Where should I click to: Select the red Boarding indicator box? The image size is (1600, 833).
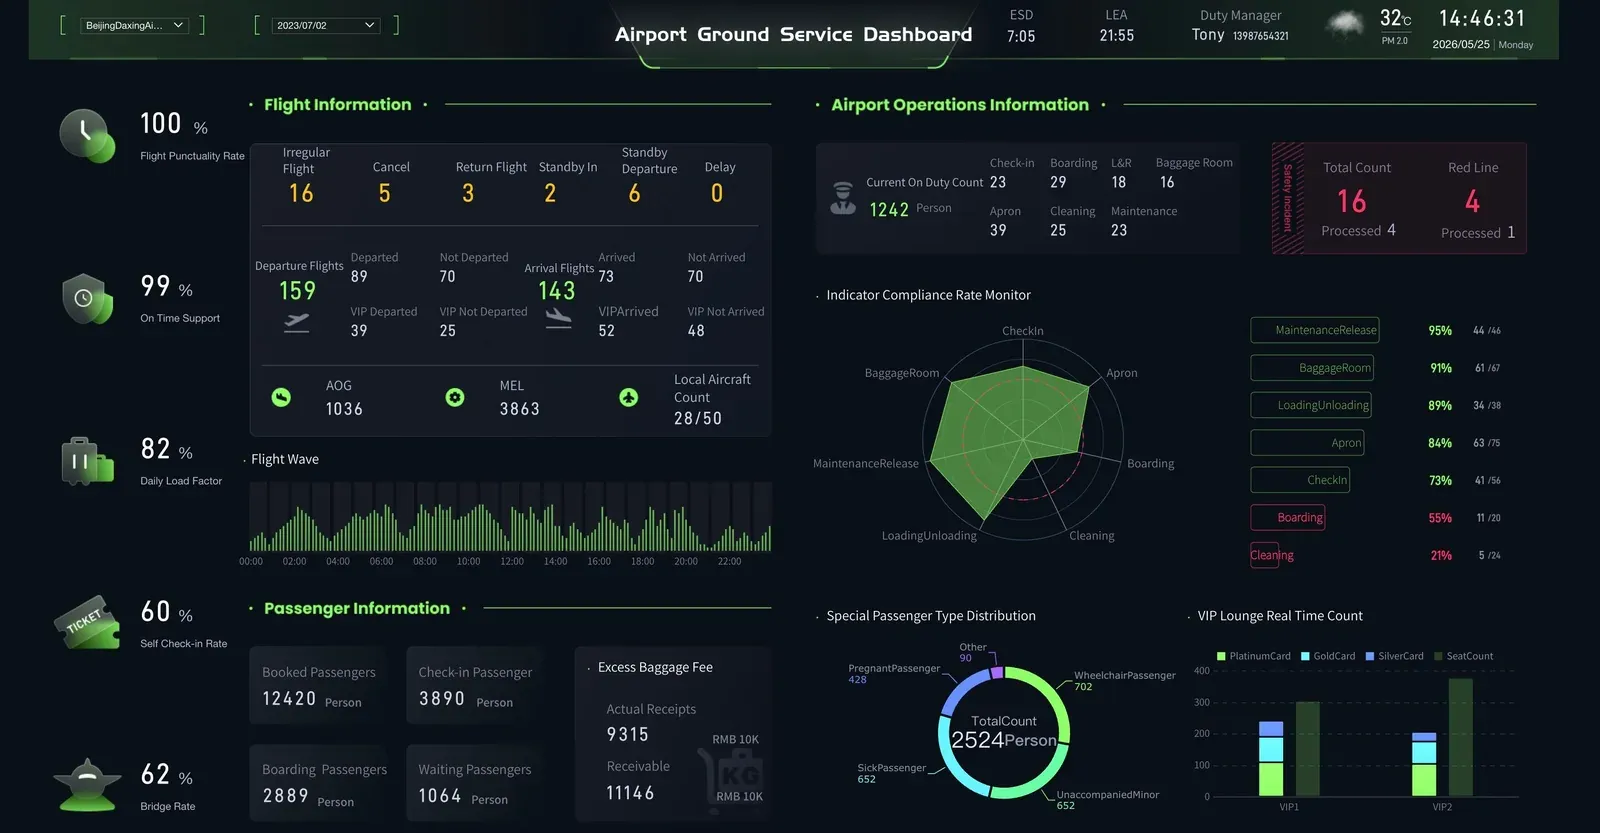pyautogui.click(x=1288, y=517)
